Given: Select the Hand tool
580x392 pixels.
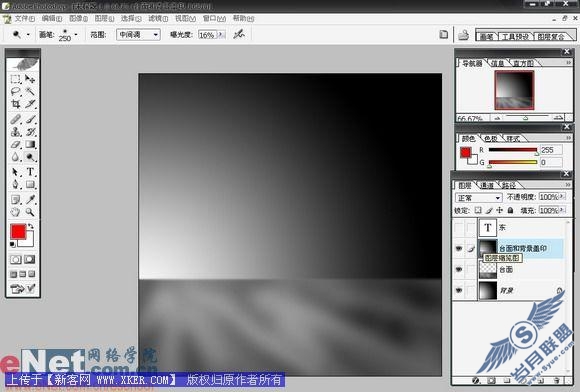Looking at the screenshot, I should coord(16,212).
